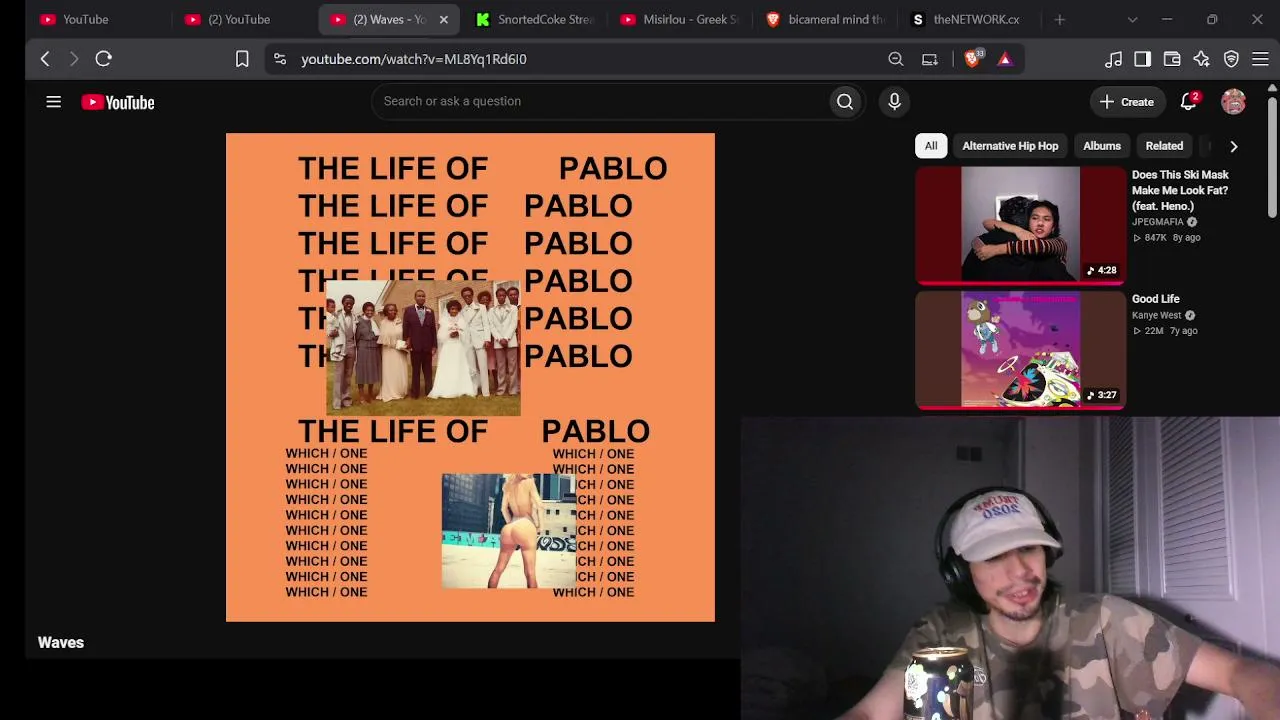Open the YouTube account avatar menu

coord(1233,101)
